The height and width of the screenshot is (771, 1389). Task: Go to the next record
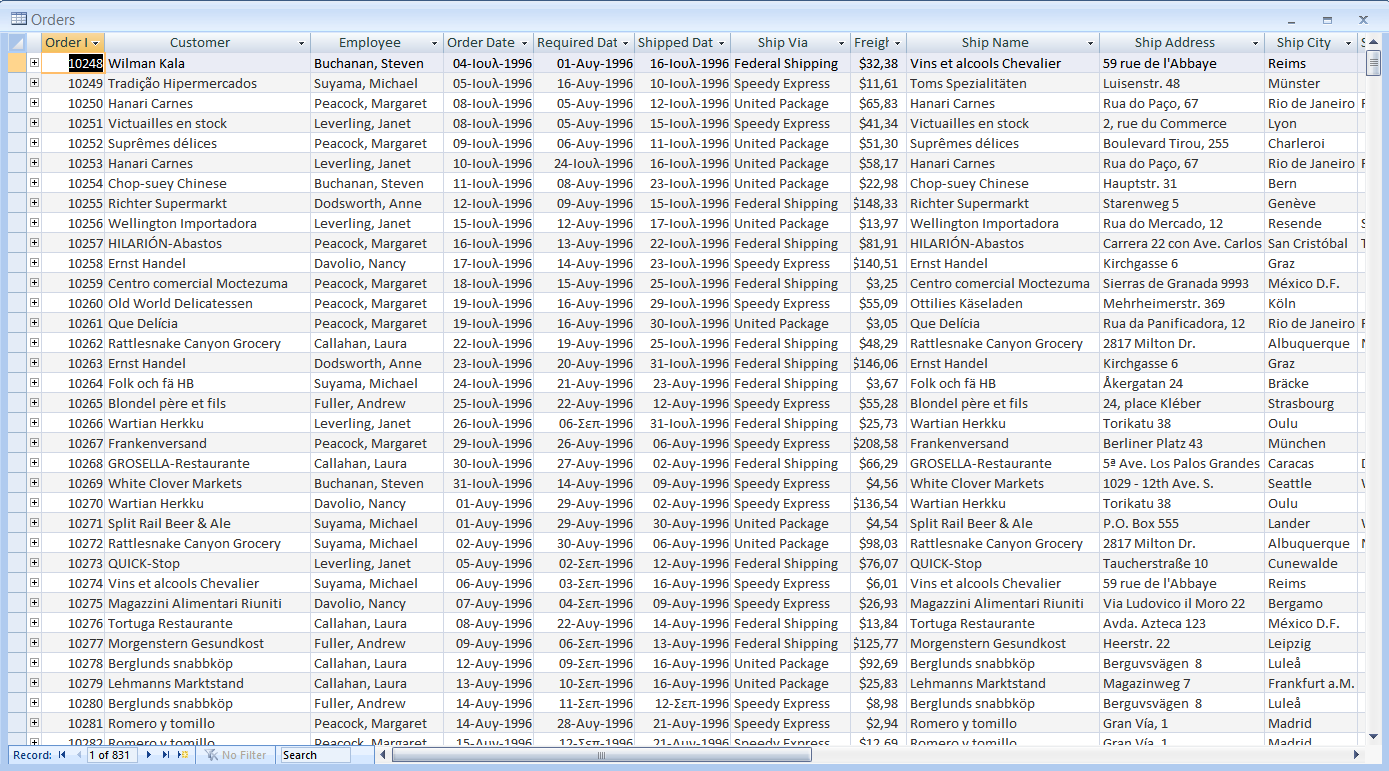pos(150,755)
